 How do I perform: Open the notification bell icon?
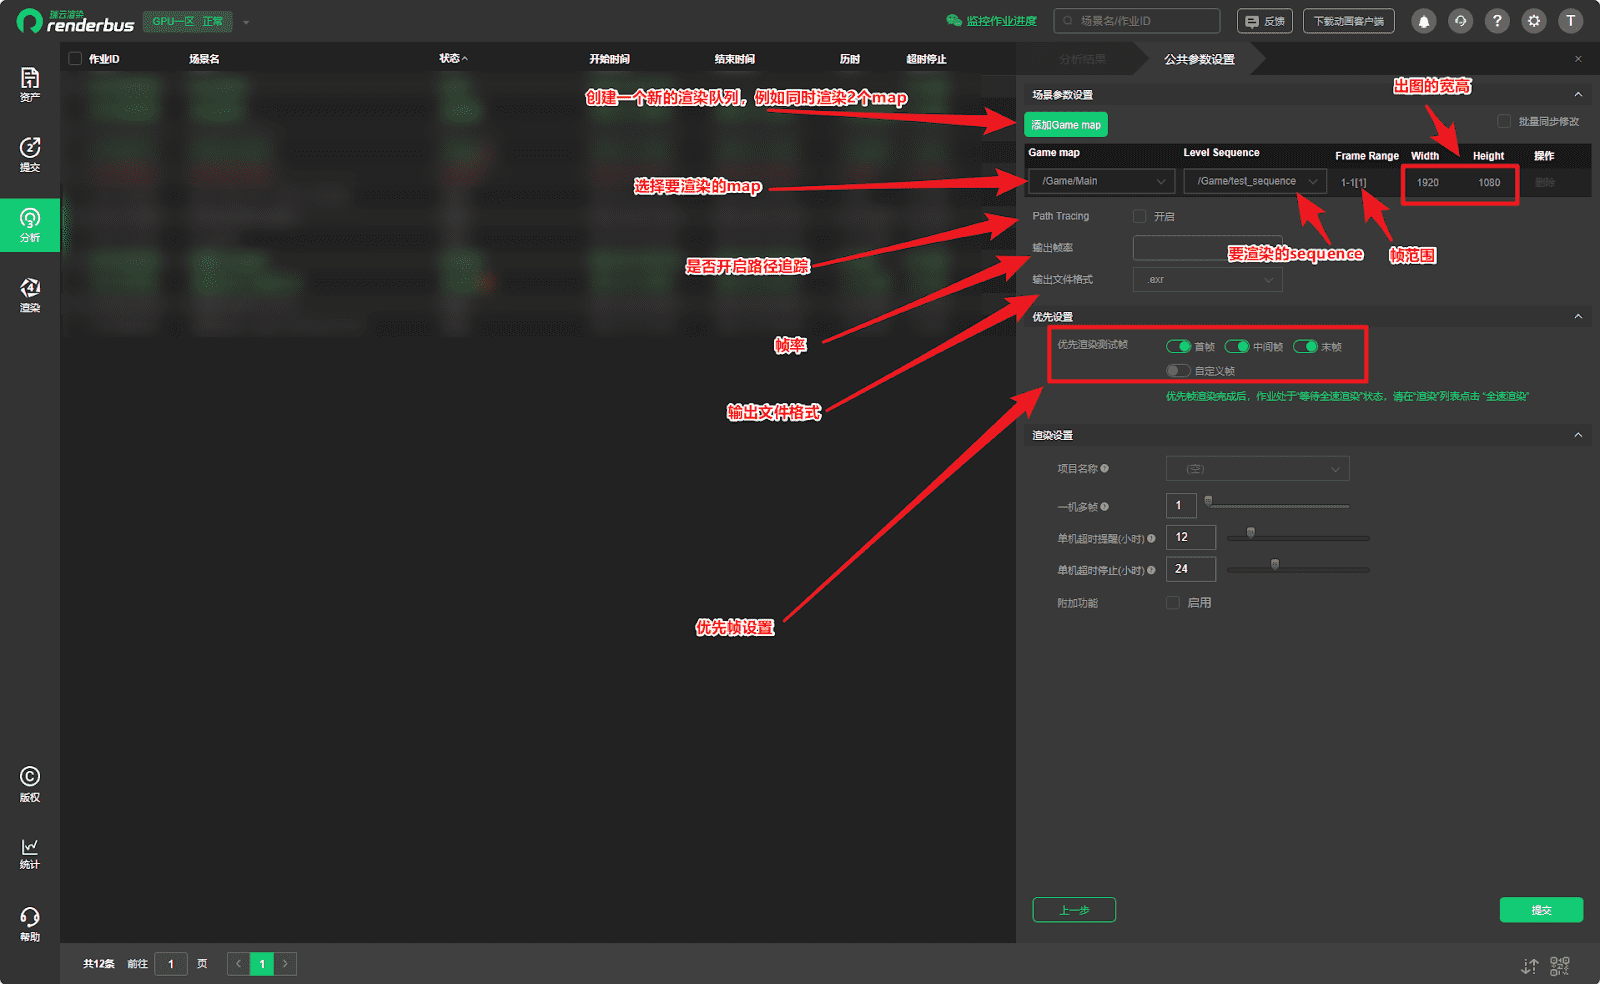tap(1424, 21)
